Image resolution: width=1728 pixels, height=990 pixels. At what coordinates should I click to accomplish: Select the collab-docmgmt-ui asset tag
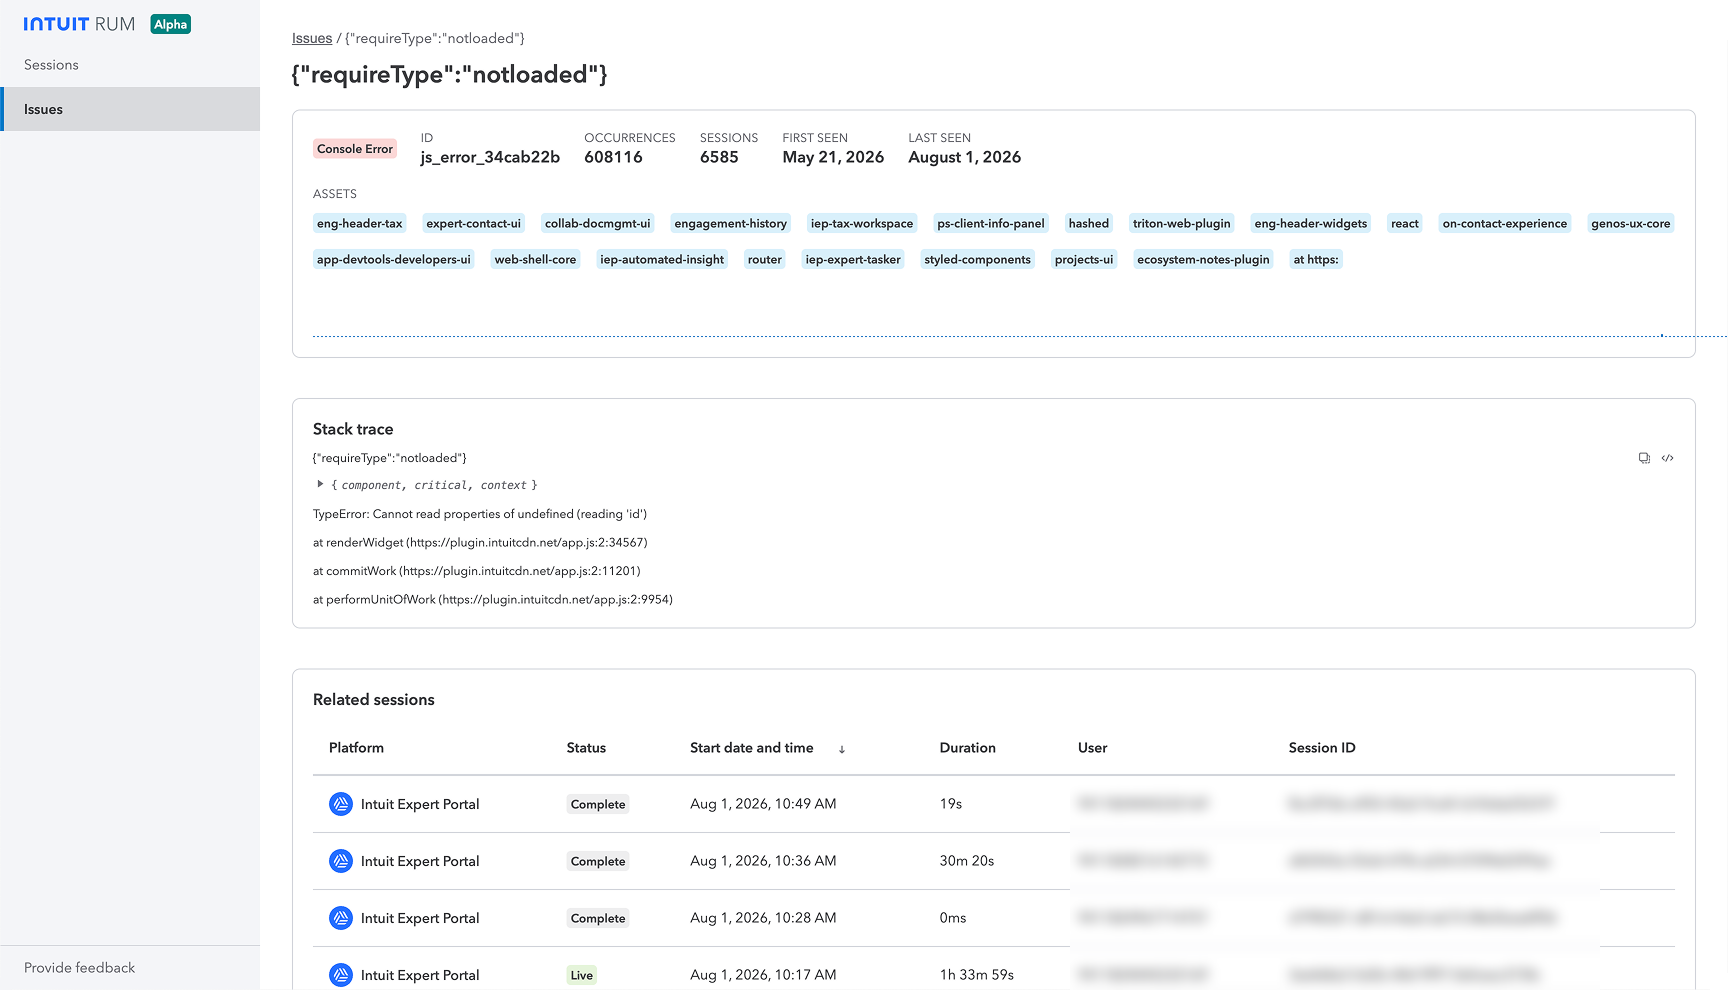598,224
